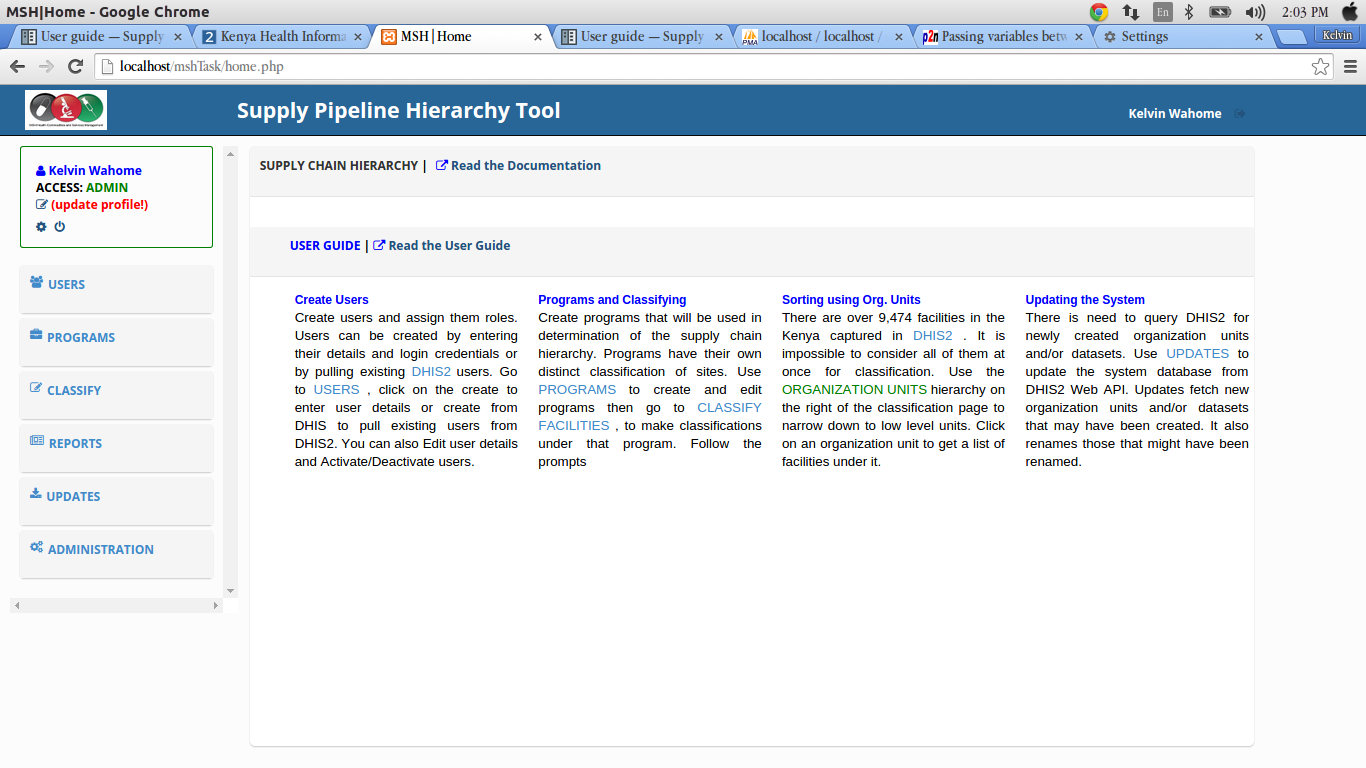Click the PROGRAMS link in guide text
The width and height of the screenshot is (1366, 768).
[577, 390]
